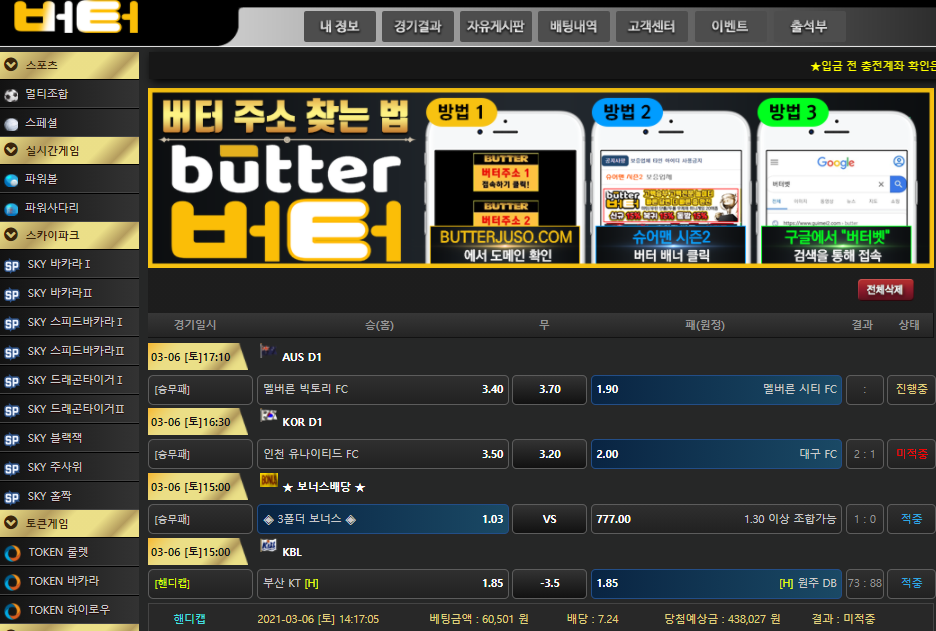Click the token ring icon beside TOKEN 룰렛
Viewport: 936px width, 631px height.
point(12,553)
